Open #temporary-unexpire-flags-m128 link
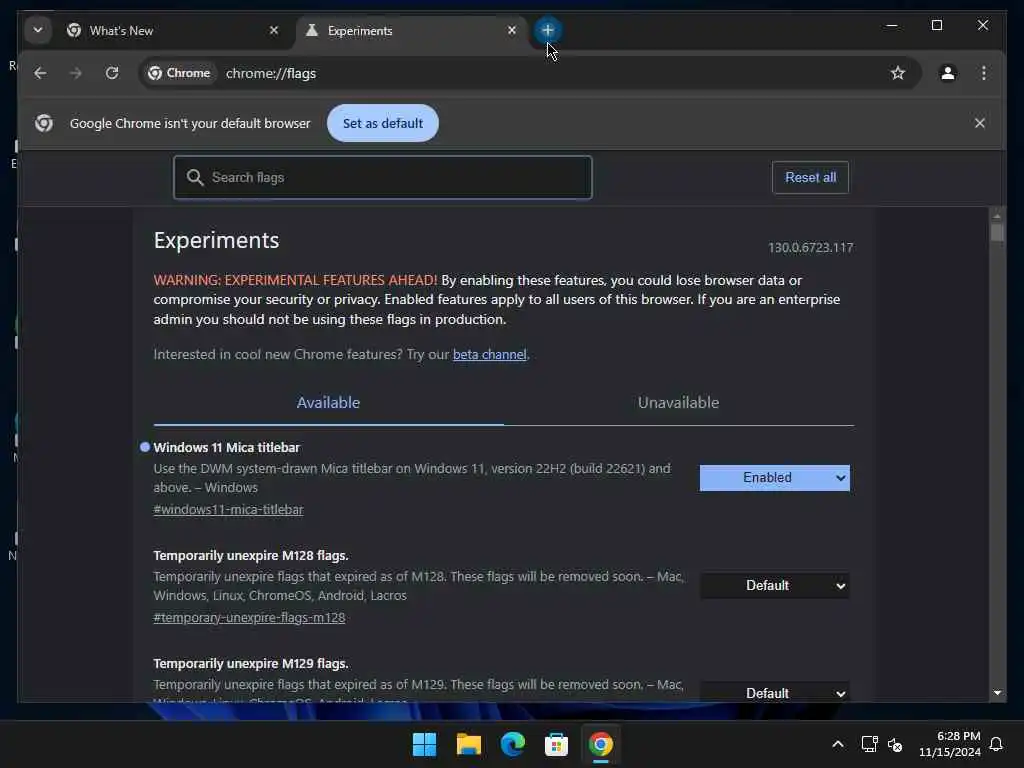 point(249,618)
